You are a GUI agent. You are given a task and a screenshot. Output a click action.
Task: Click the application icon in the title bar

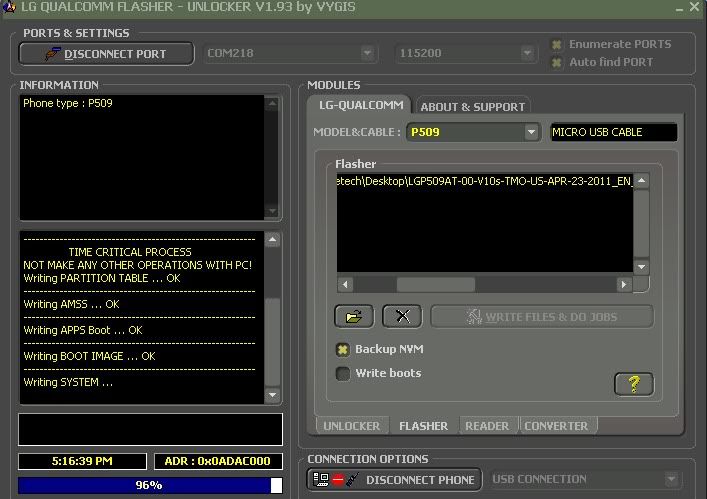[9, 7]
